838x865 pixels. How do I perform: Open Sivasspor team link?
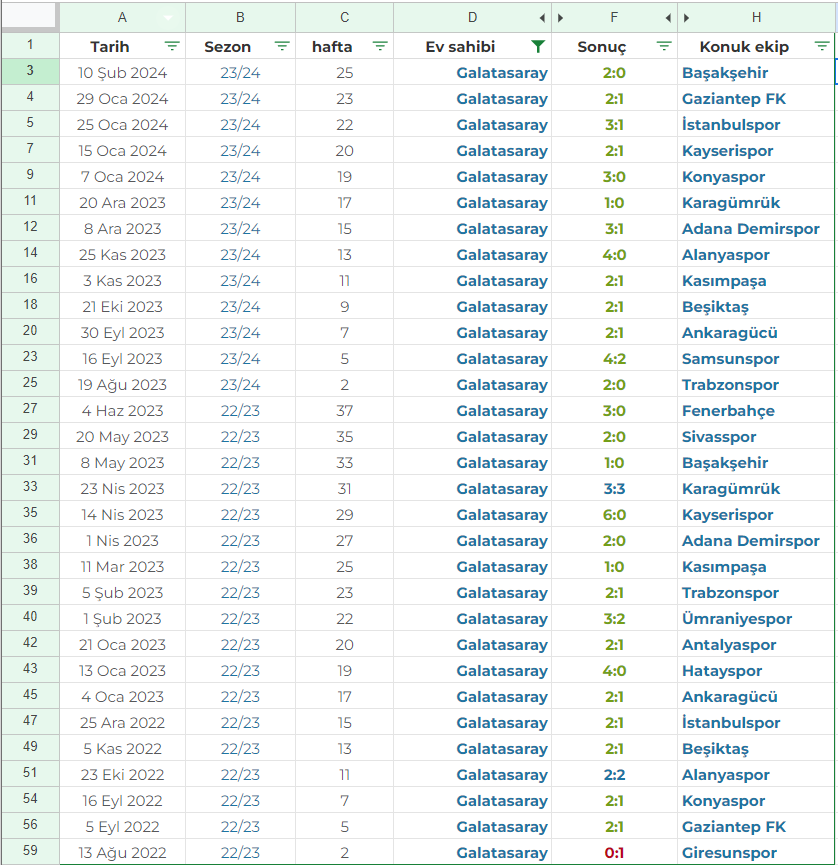[x=719, y=436]
